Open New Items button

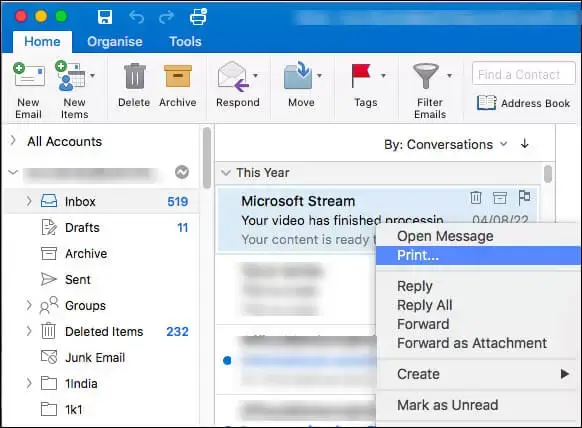[x=75, y=90]
